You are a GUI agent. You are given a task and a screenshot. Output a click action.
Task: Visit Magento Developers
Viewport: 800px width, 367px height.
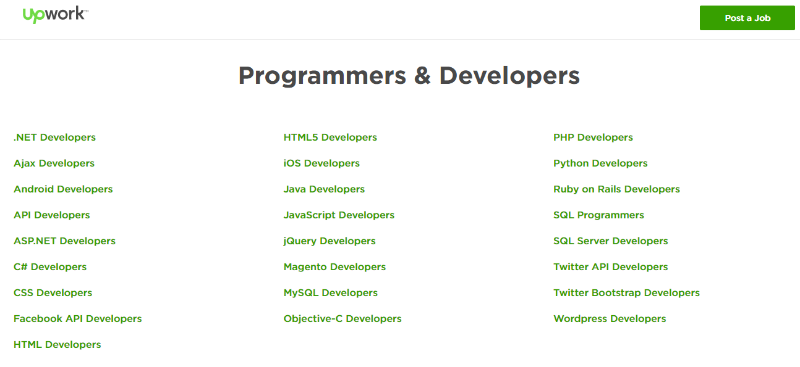click(335, 267)
